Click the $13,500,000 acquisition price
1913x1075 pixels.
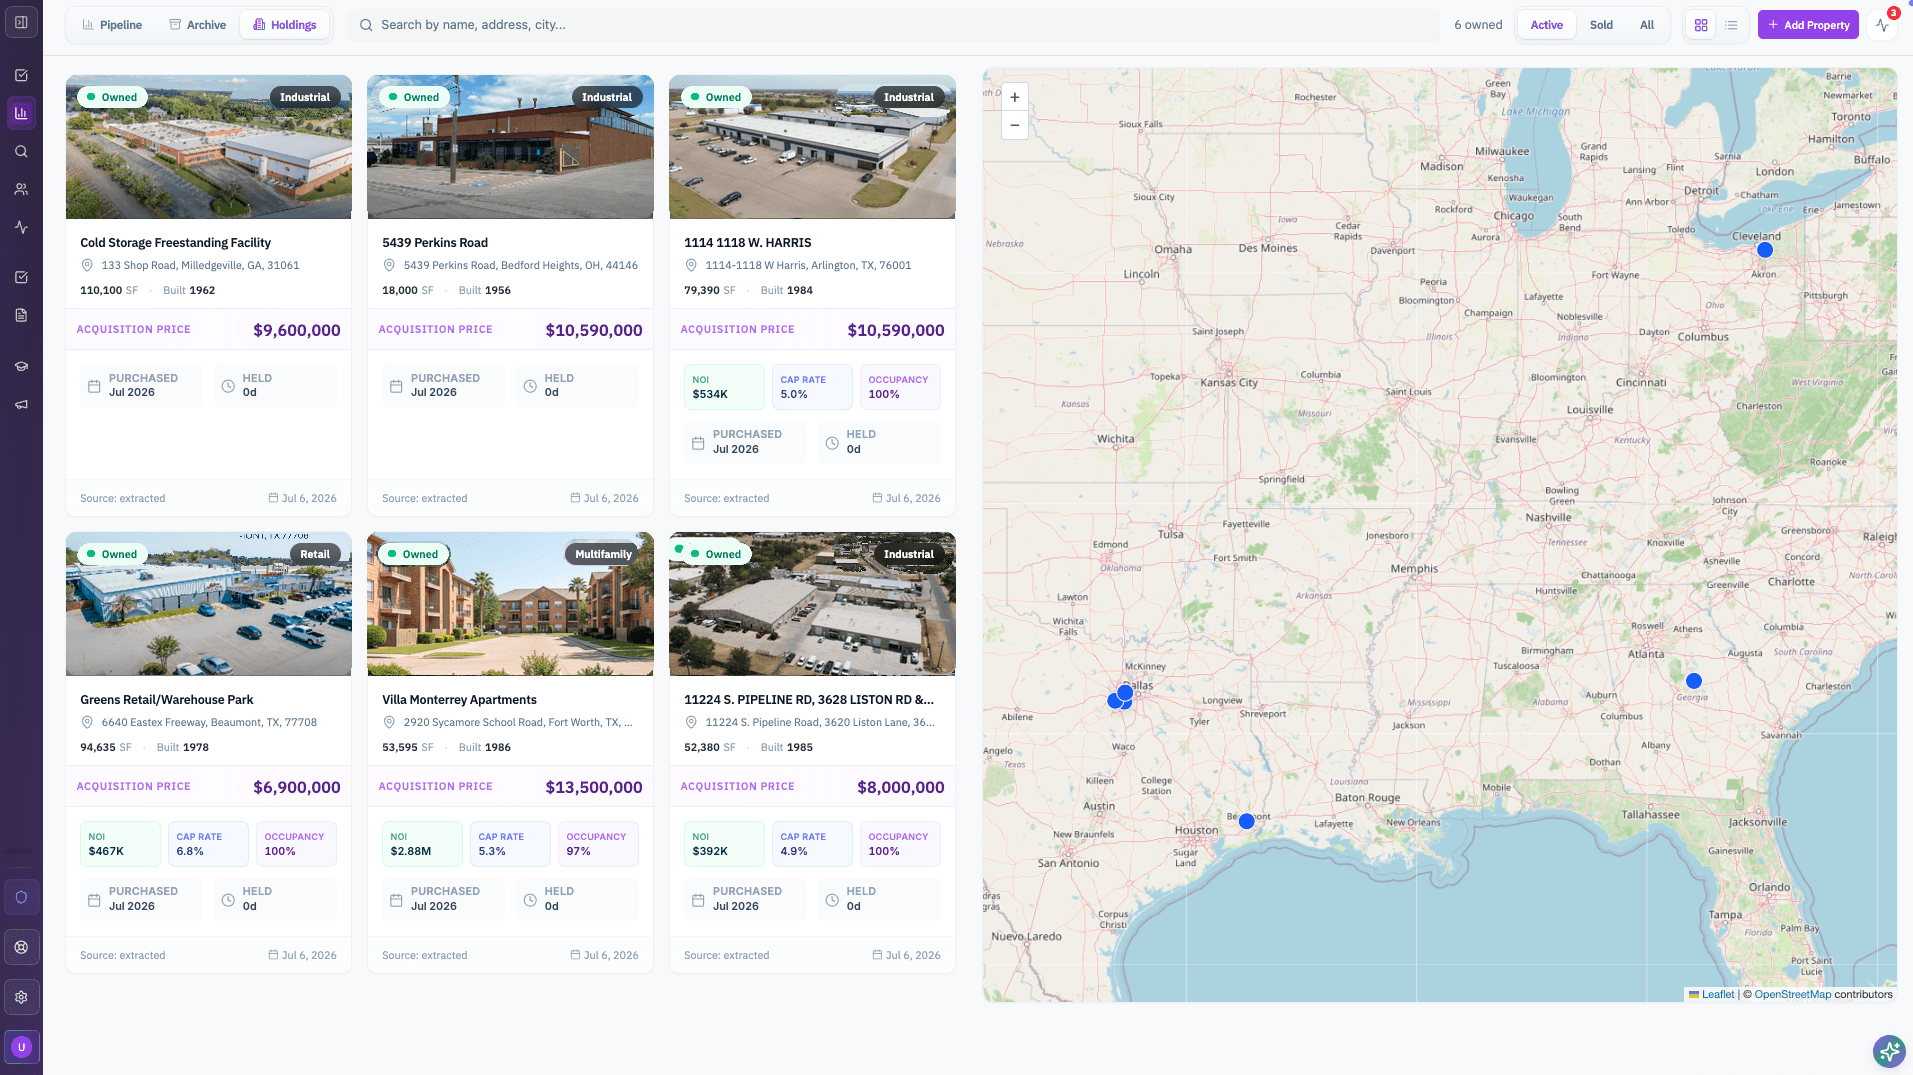594,787
